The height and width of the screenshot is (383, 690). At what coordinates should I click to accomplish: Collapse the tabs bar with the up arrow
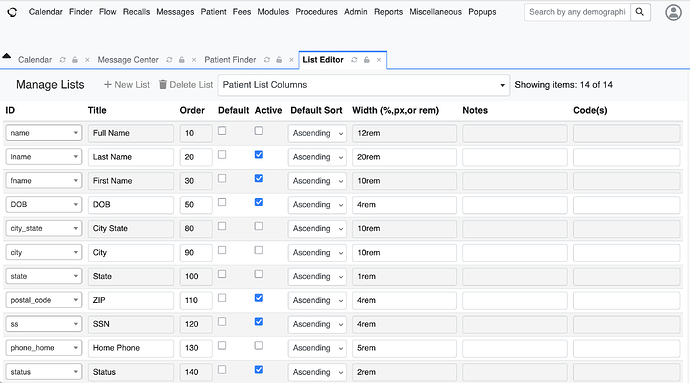(x=7, y=56)
